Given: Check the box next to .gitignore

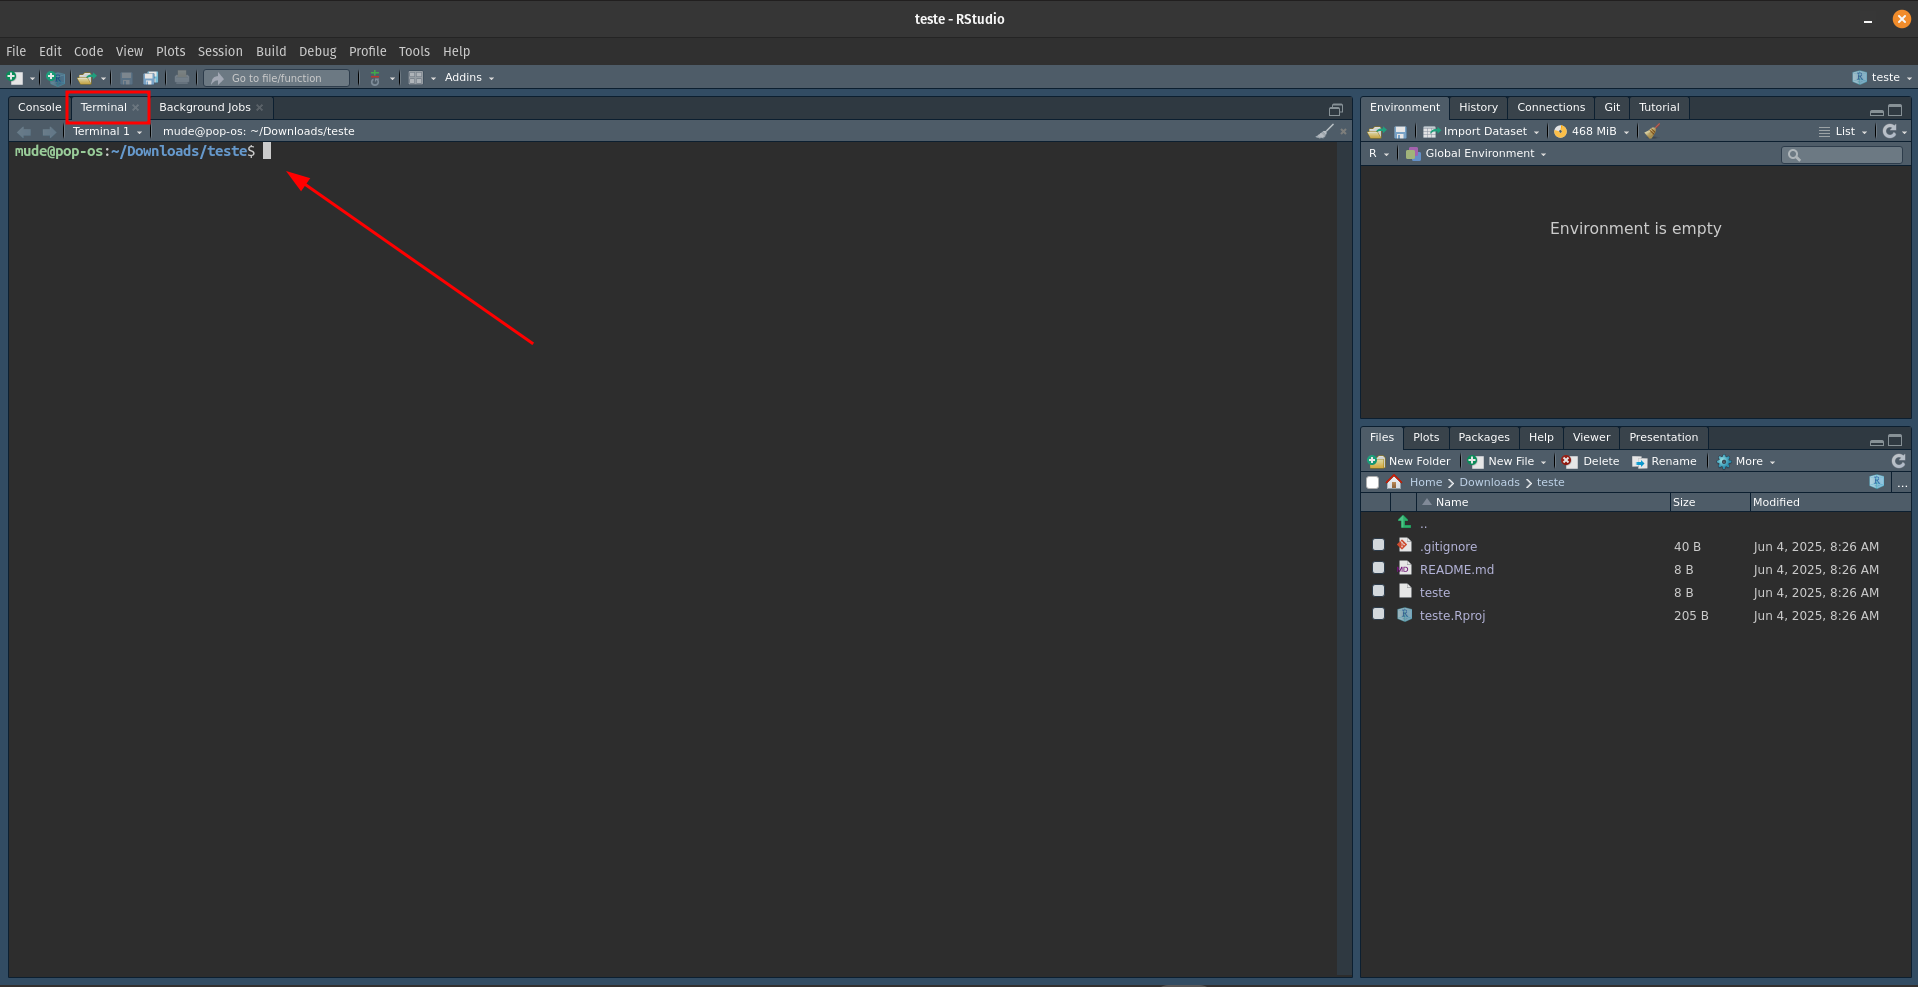Looking at the screenshot, I should pos(1378,546).
